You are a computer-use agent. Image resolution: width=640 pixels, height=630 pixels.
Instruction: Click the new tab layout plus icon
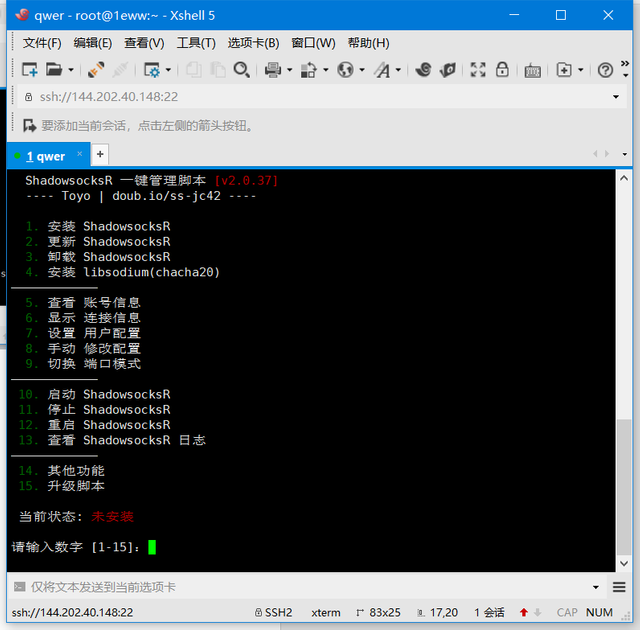(x=564, y=70)
